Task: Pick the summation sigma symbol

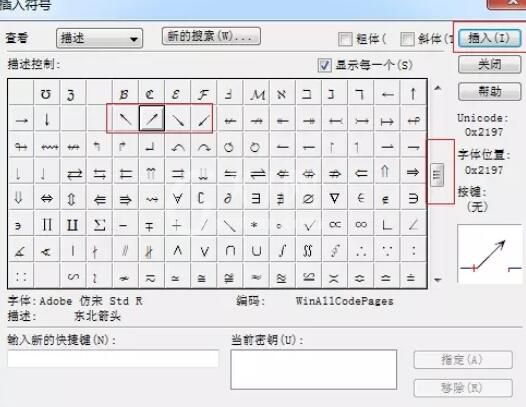Action: pos(99,224)
